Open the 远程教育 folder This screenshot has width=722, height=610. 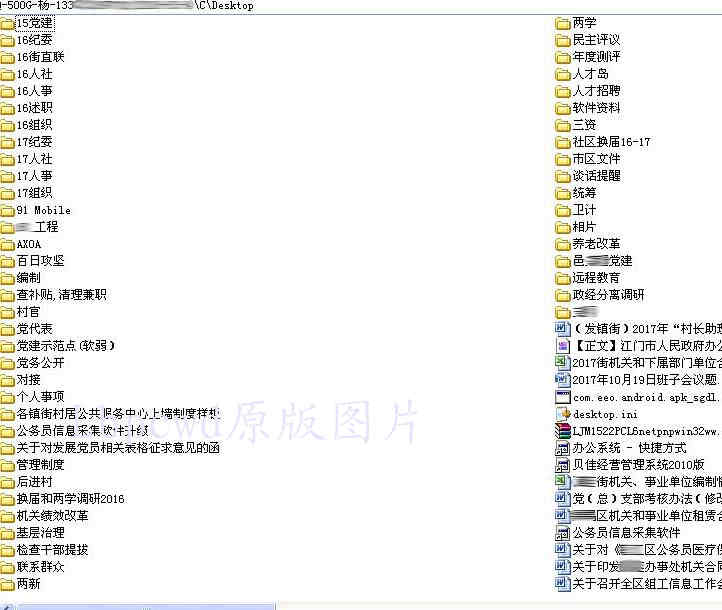(x=596, y=278)
